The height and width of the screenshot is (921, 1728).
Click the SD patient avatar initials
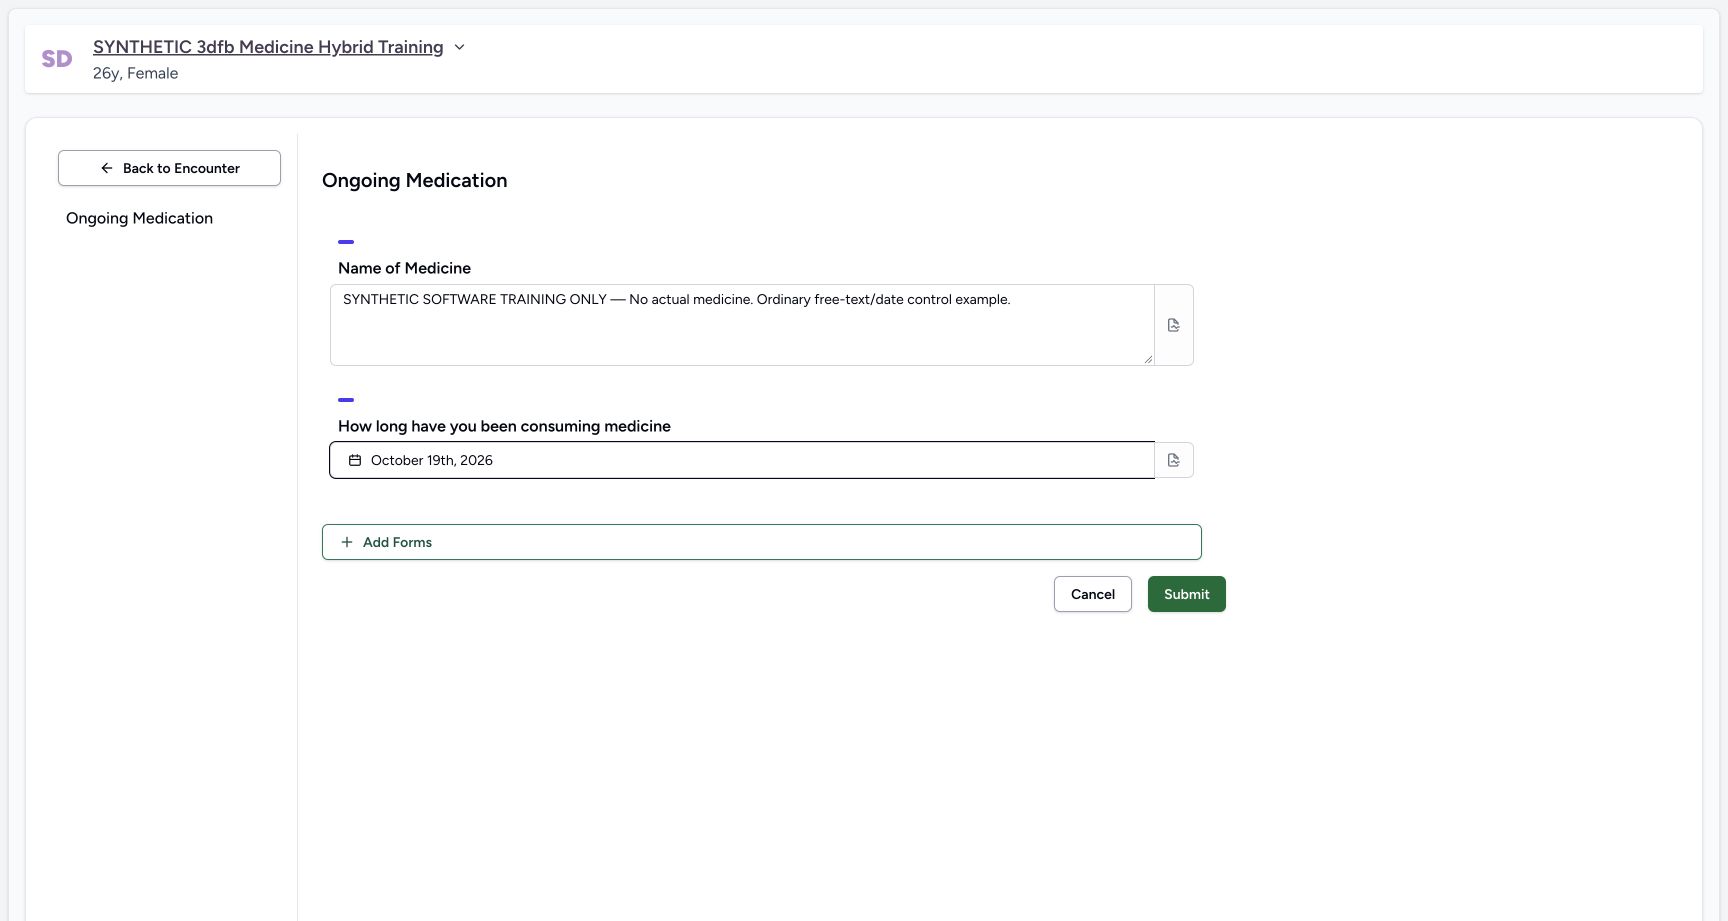pyautogui.click(x=57, y=59)
